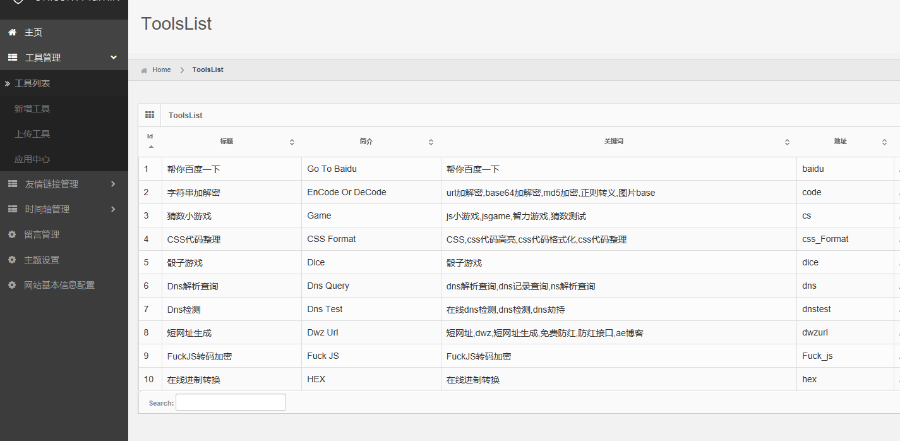
Task: Click the grid icon in ToolsList panel header
Action: click(149, 115)
